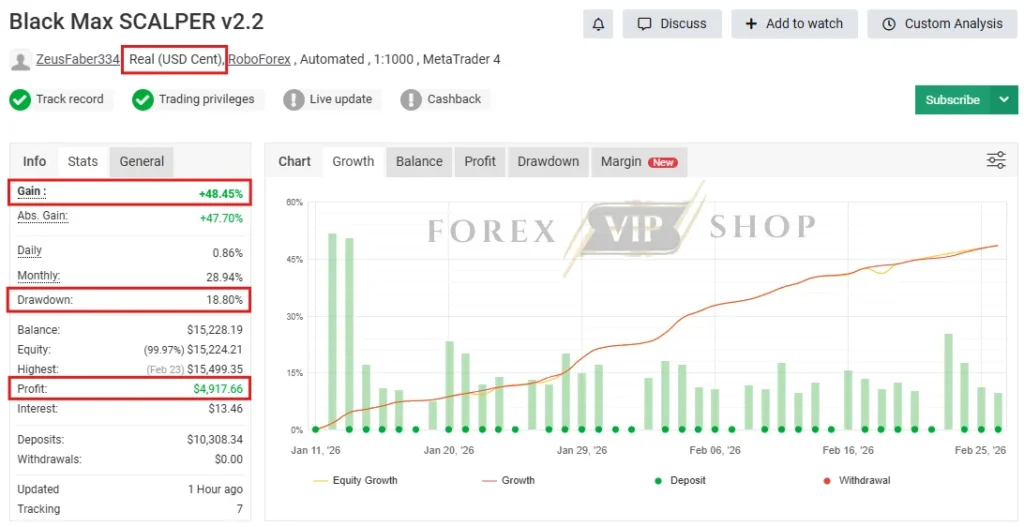Click the tallest green bar near Jan 11

coord(332,331)
